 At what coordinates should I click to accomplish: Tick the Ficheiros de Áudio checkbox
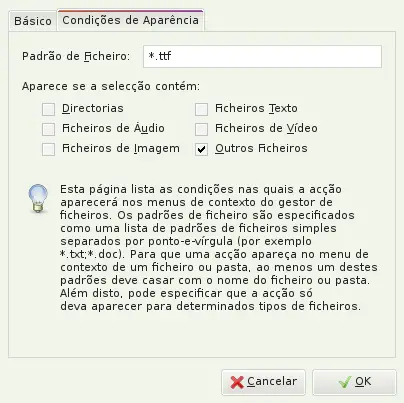point(48,129)
